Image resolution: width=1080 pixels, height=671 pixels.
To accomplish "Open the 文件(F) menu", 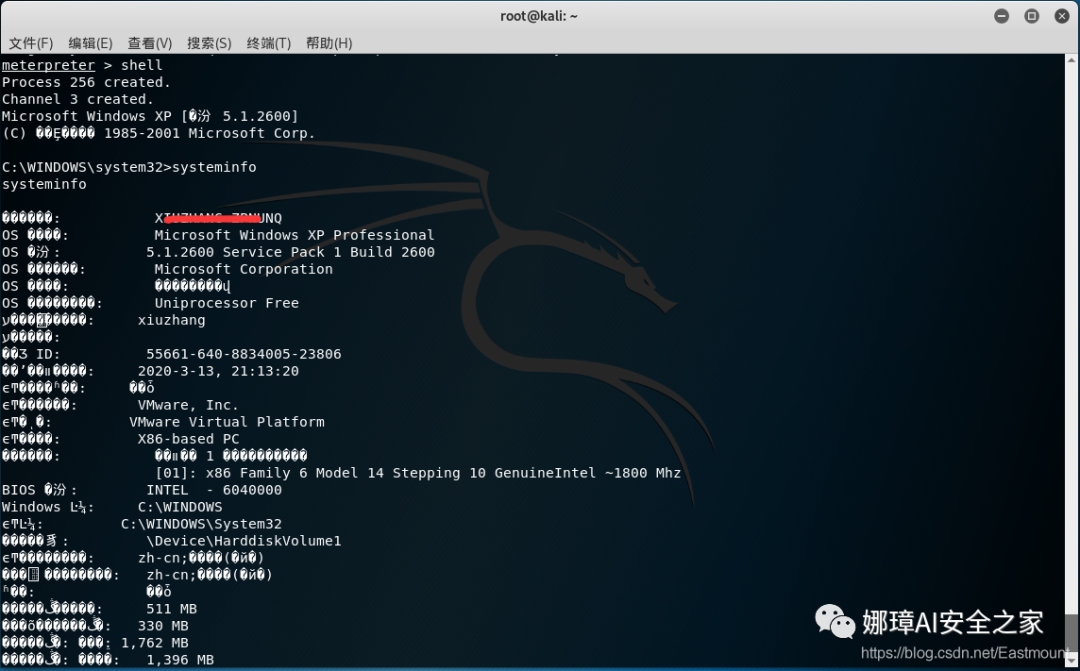I will (30, 43).
